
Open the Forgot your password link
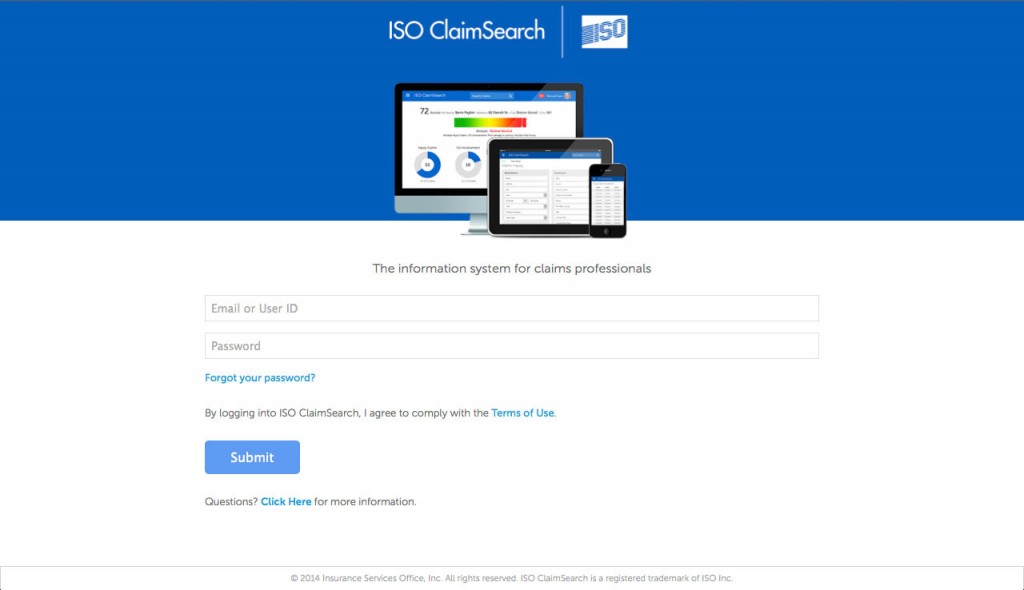pos(260,378)
